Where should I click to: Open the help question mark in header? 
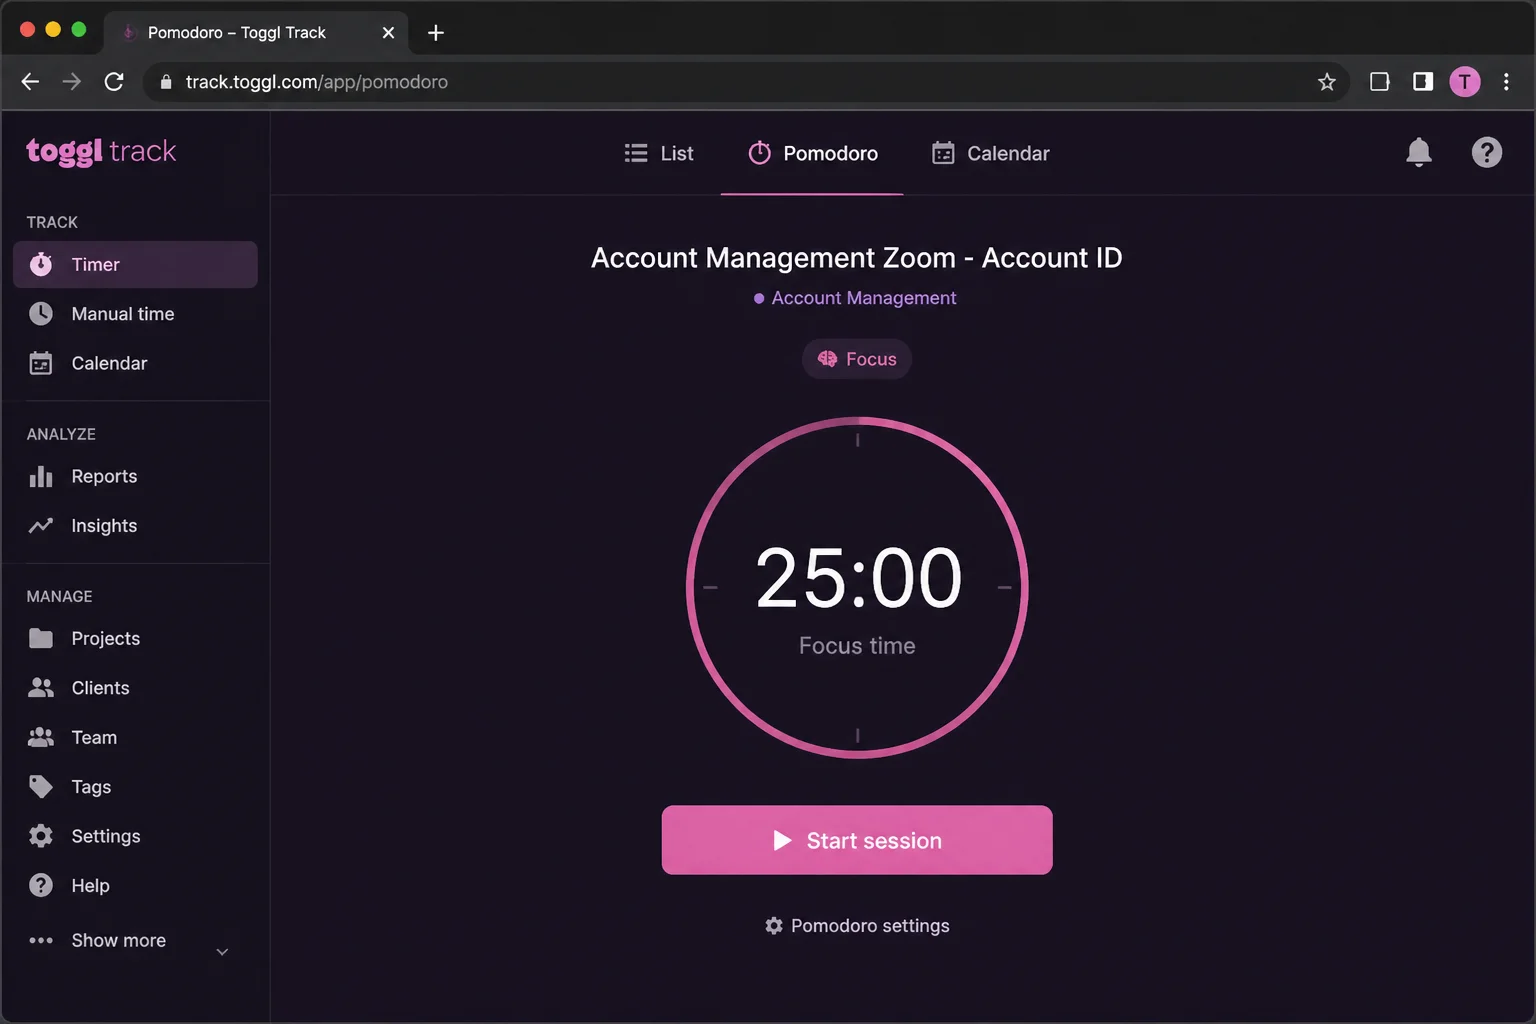[1487, 152]
